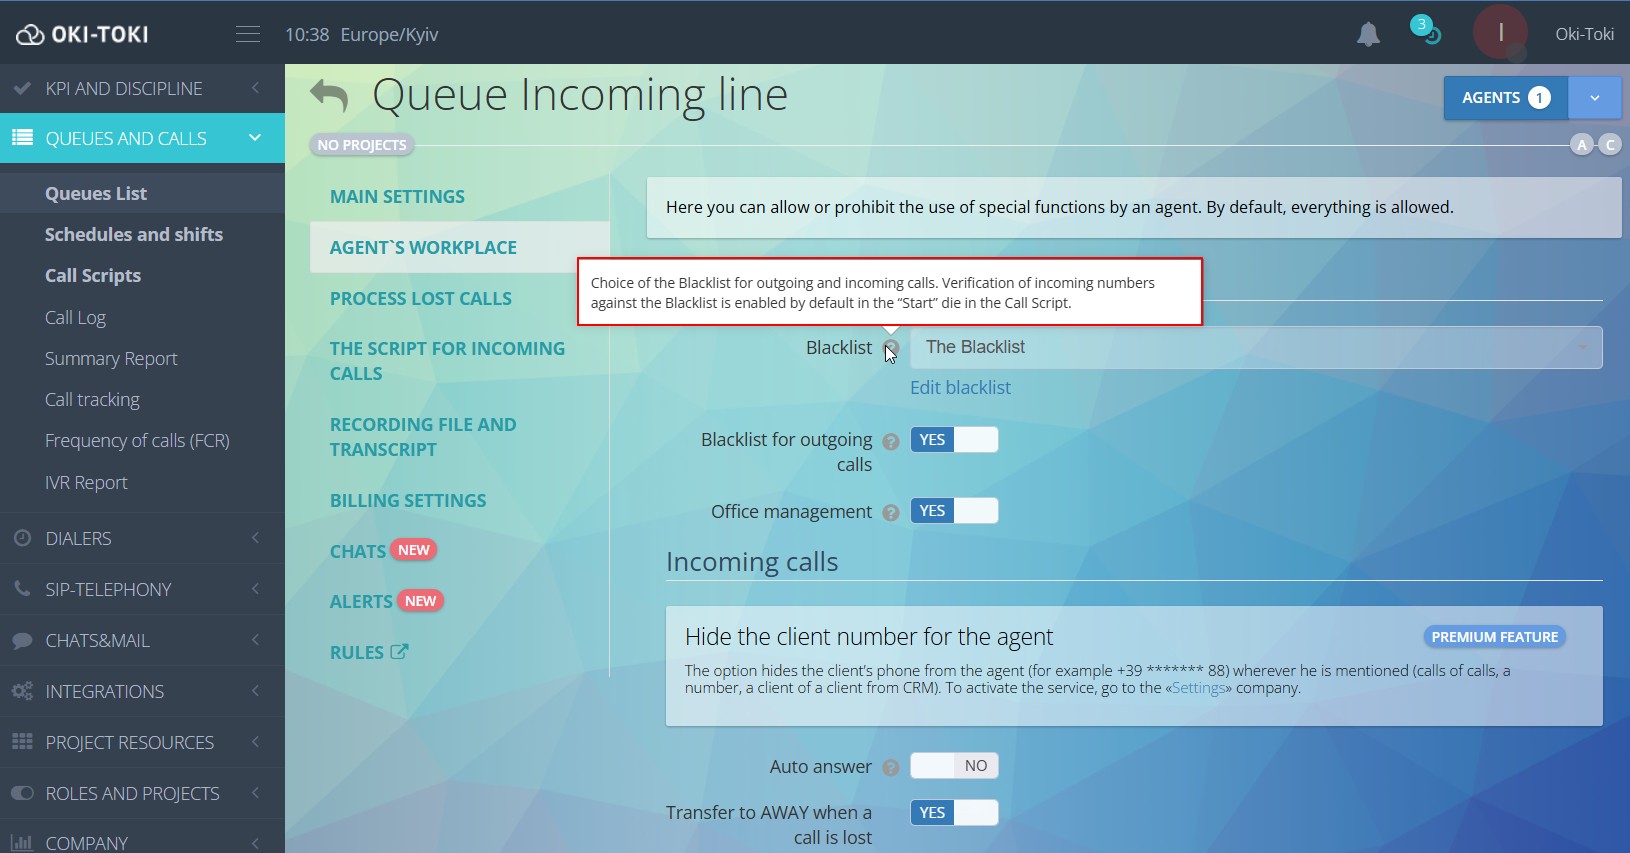
Task: Expand the Agents button dropdown arrow
Action: pos(1594,98)
